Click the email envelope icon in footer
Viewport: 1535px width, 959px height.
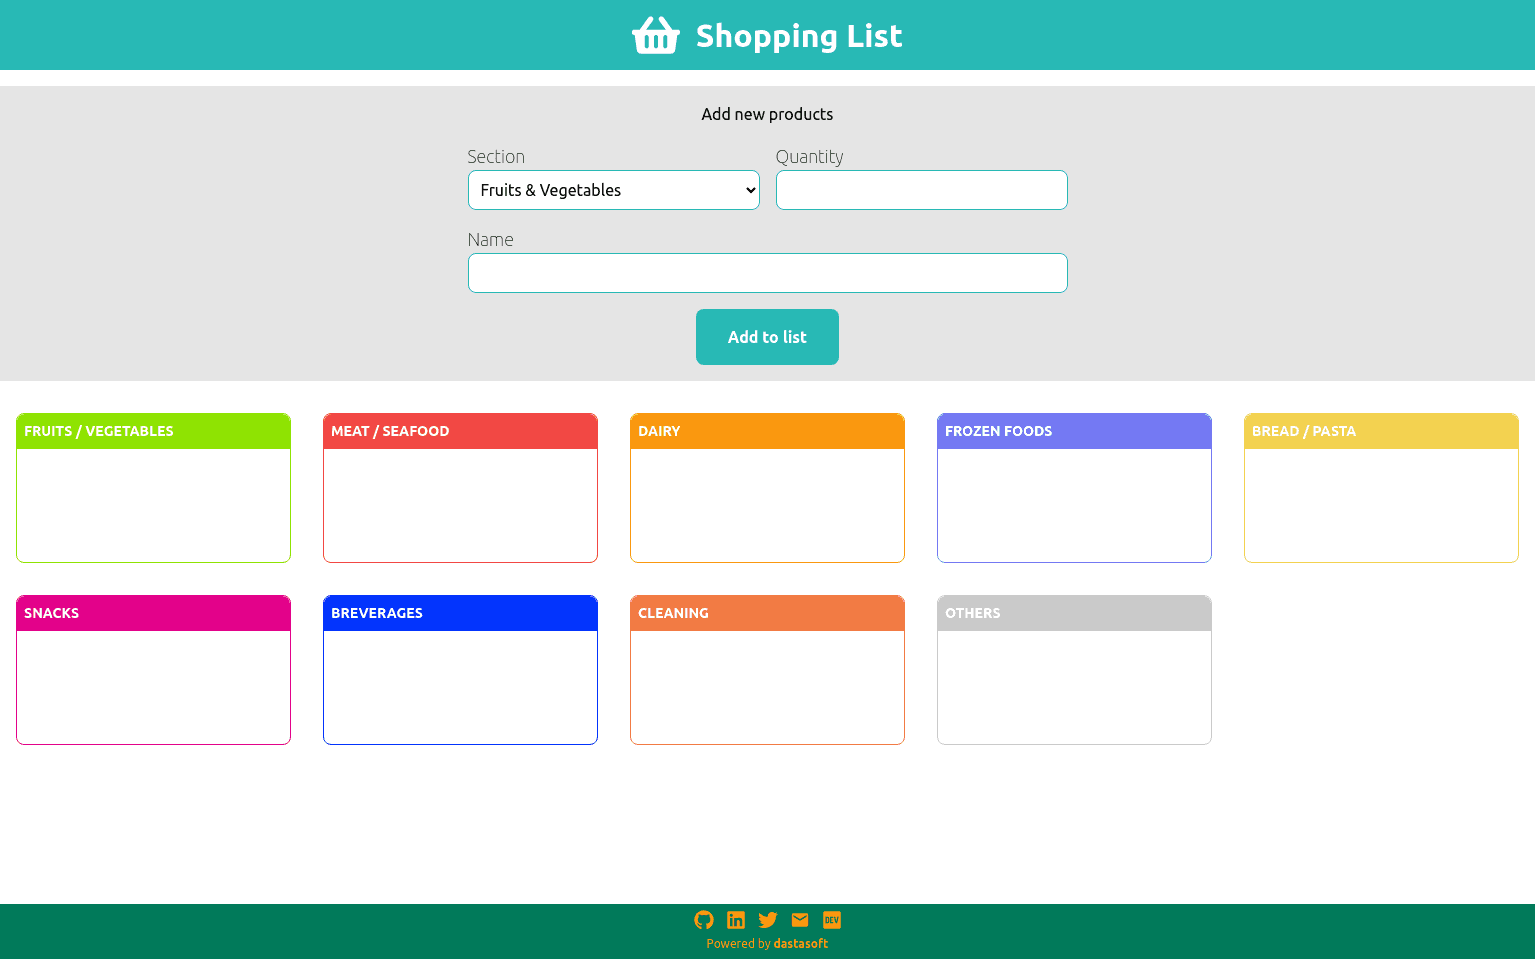pos(800,920)
